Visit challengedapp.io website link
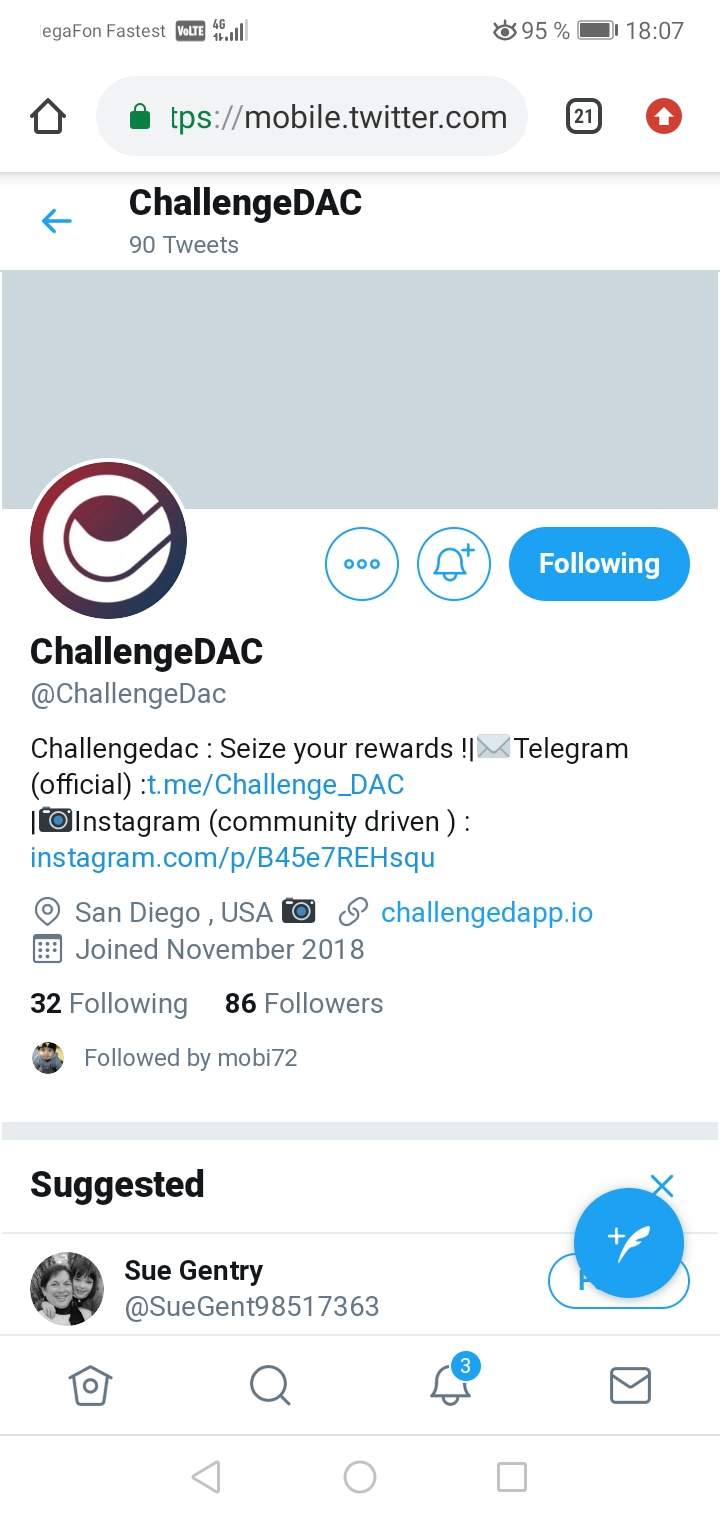The image size is (720, 1520). [x=487, y=912]
